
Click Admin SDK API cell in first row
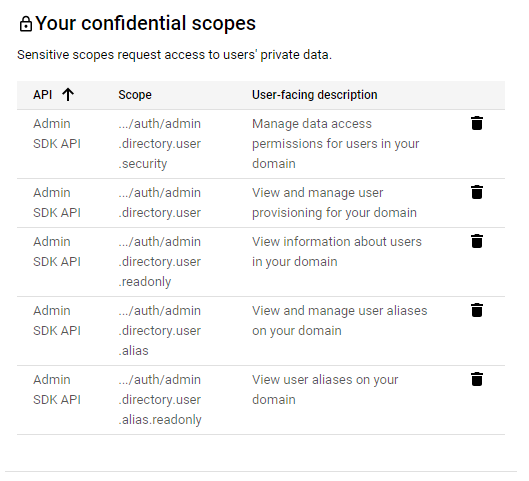point(57,134)
